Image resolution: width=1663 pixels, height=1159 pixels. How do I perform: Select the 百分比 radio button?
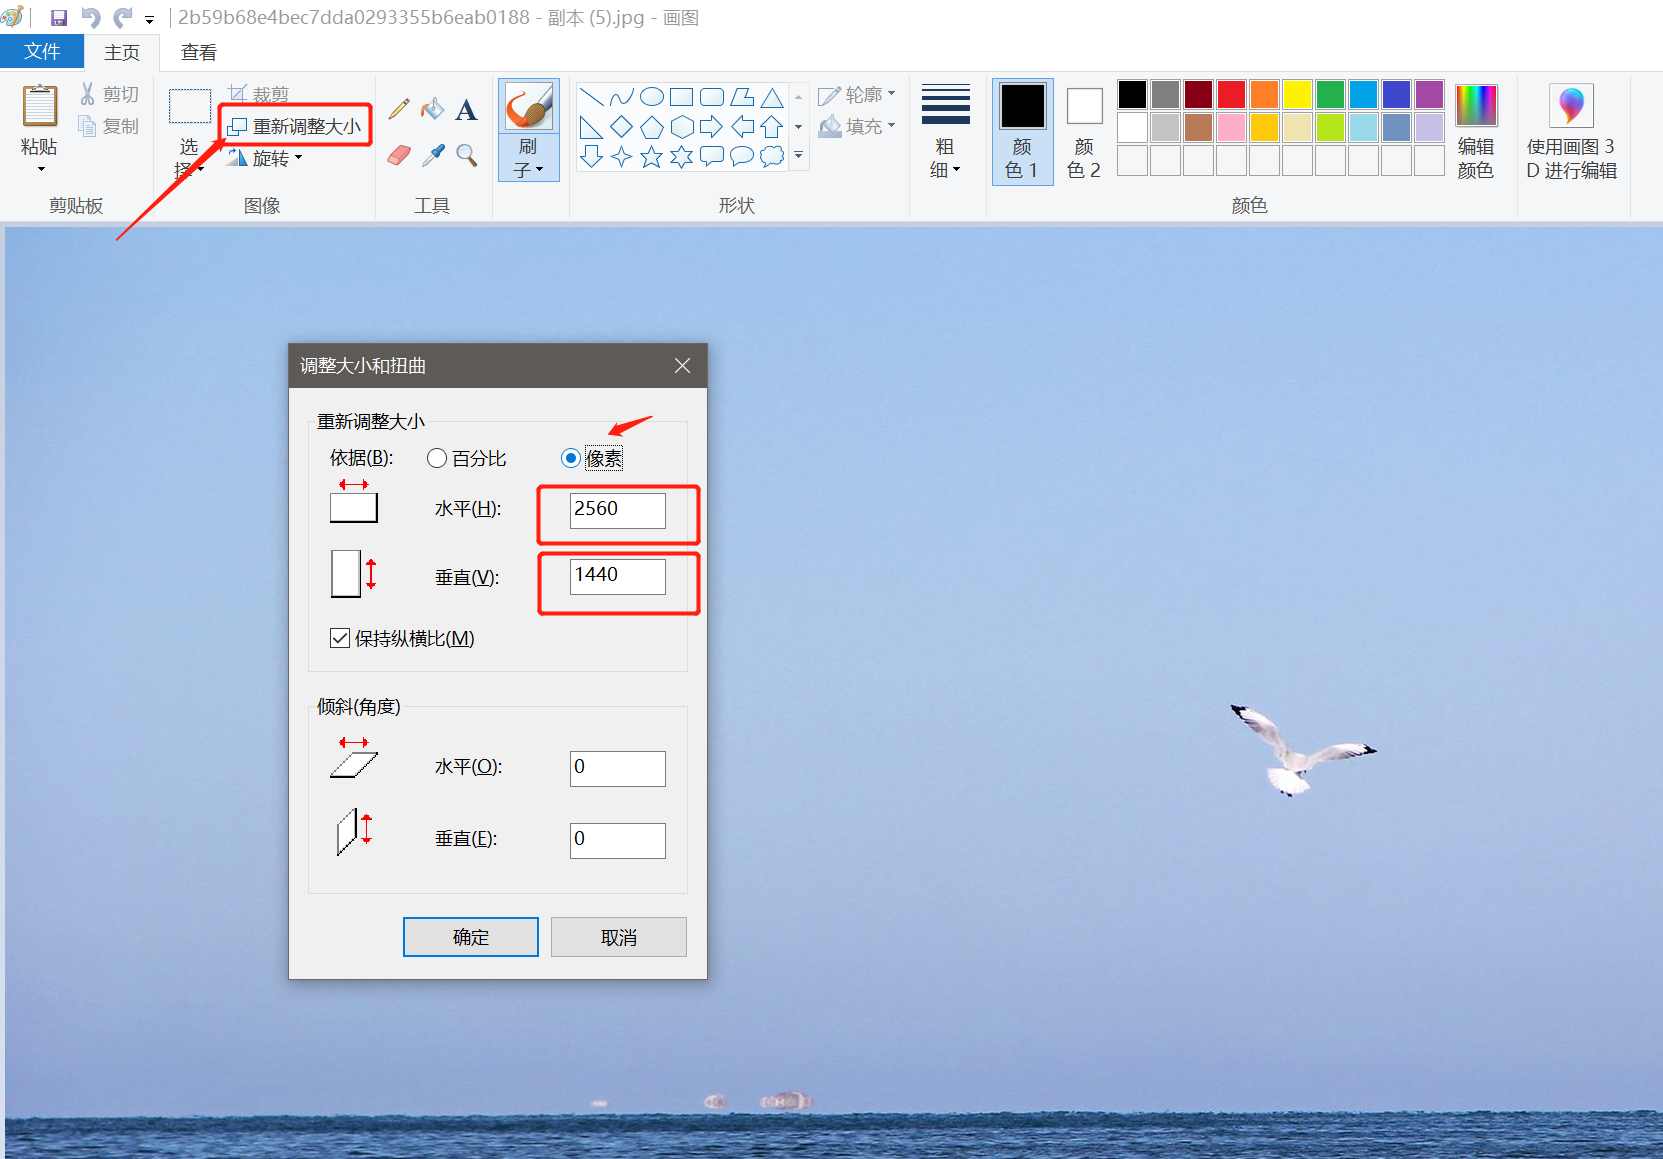(437, 458)
